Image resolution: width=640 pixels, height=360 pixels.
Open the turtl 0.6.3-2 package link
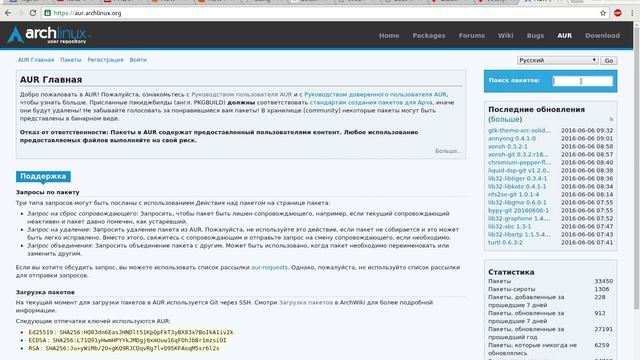(505, 242)
